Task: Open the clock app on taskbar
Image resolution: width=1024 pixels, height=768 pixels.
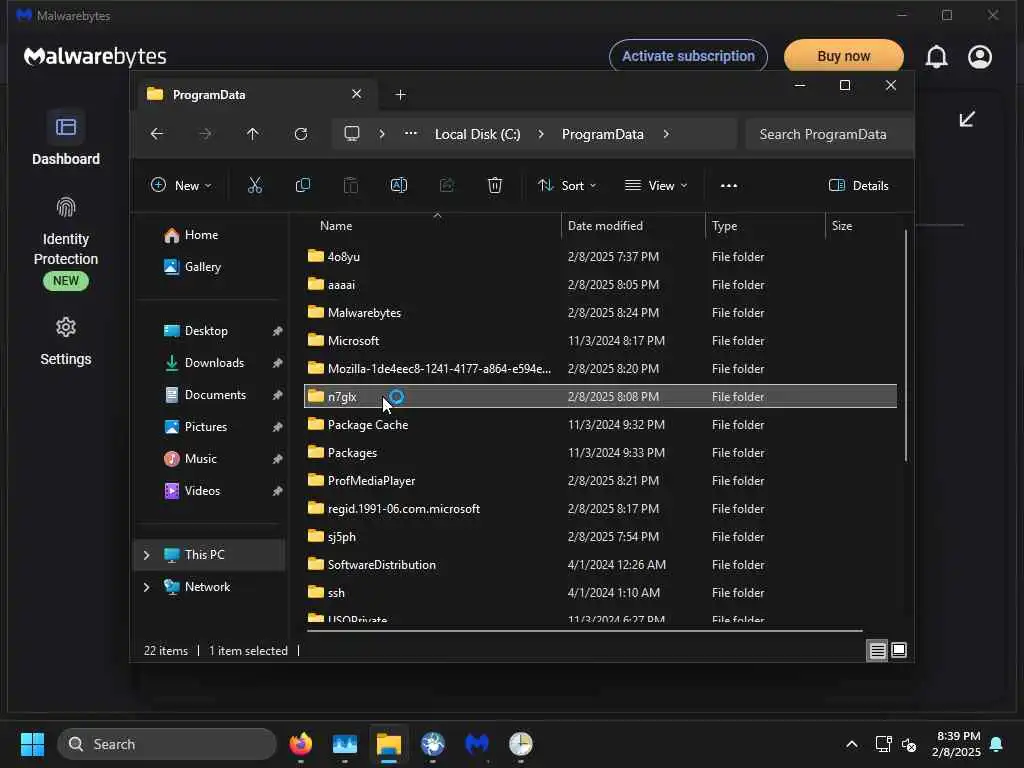Action: (520, 744)
